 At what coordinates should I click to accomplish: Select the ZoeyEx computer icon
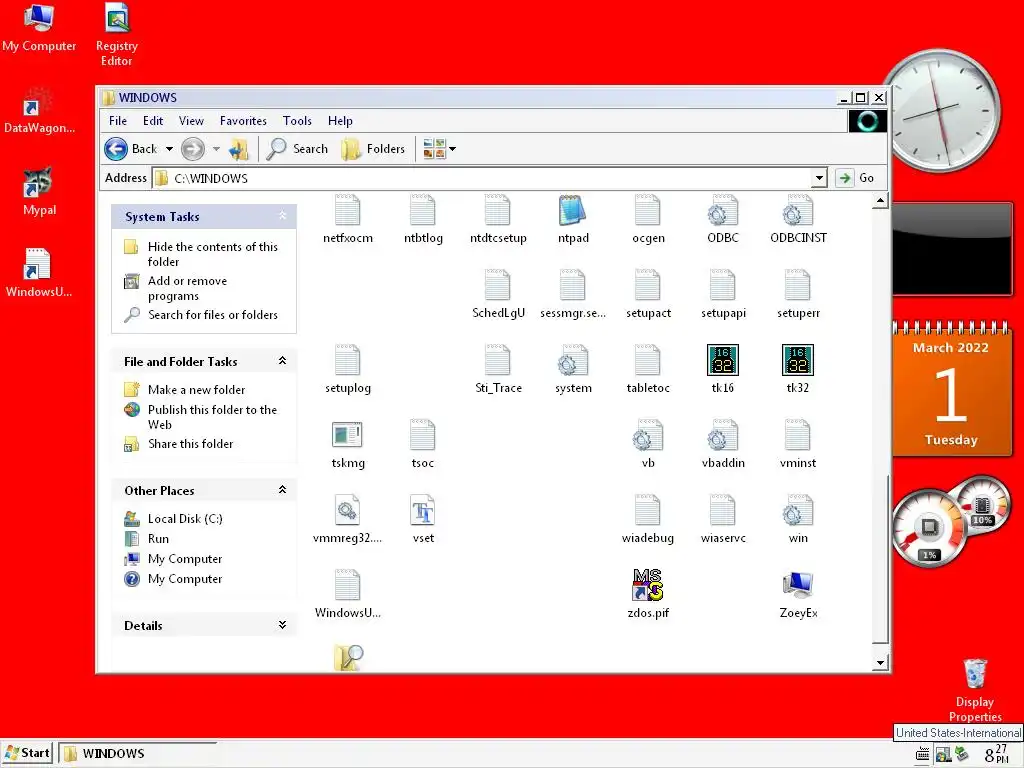797,584
